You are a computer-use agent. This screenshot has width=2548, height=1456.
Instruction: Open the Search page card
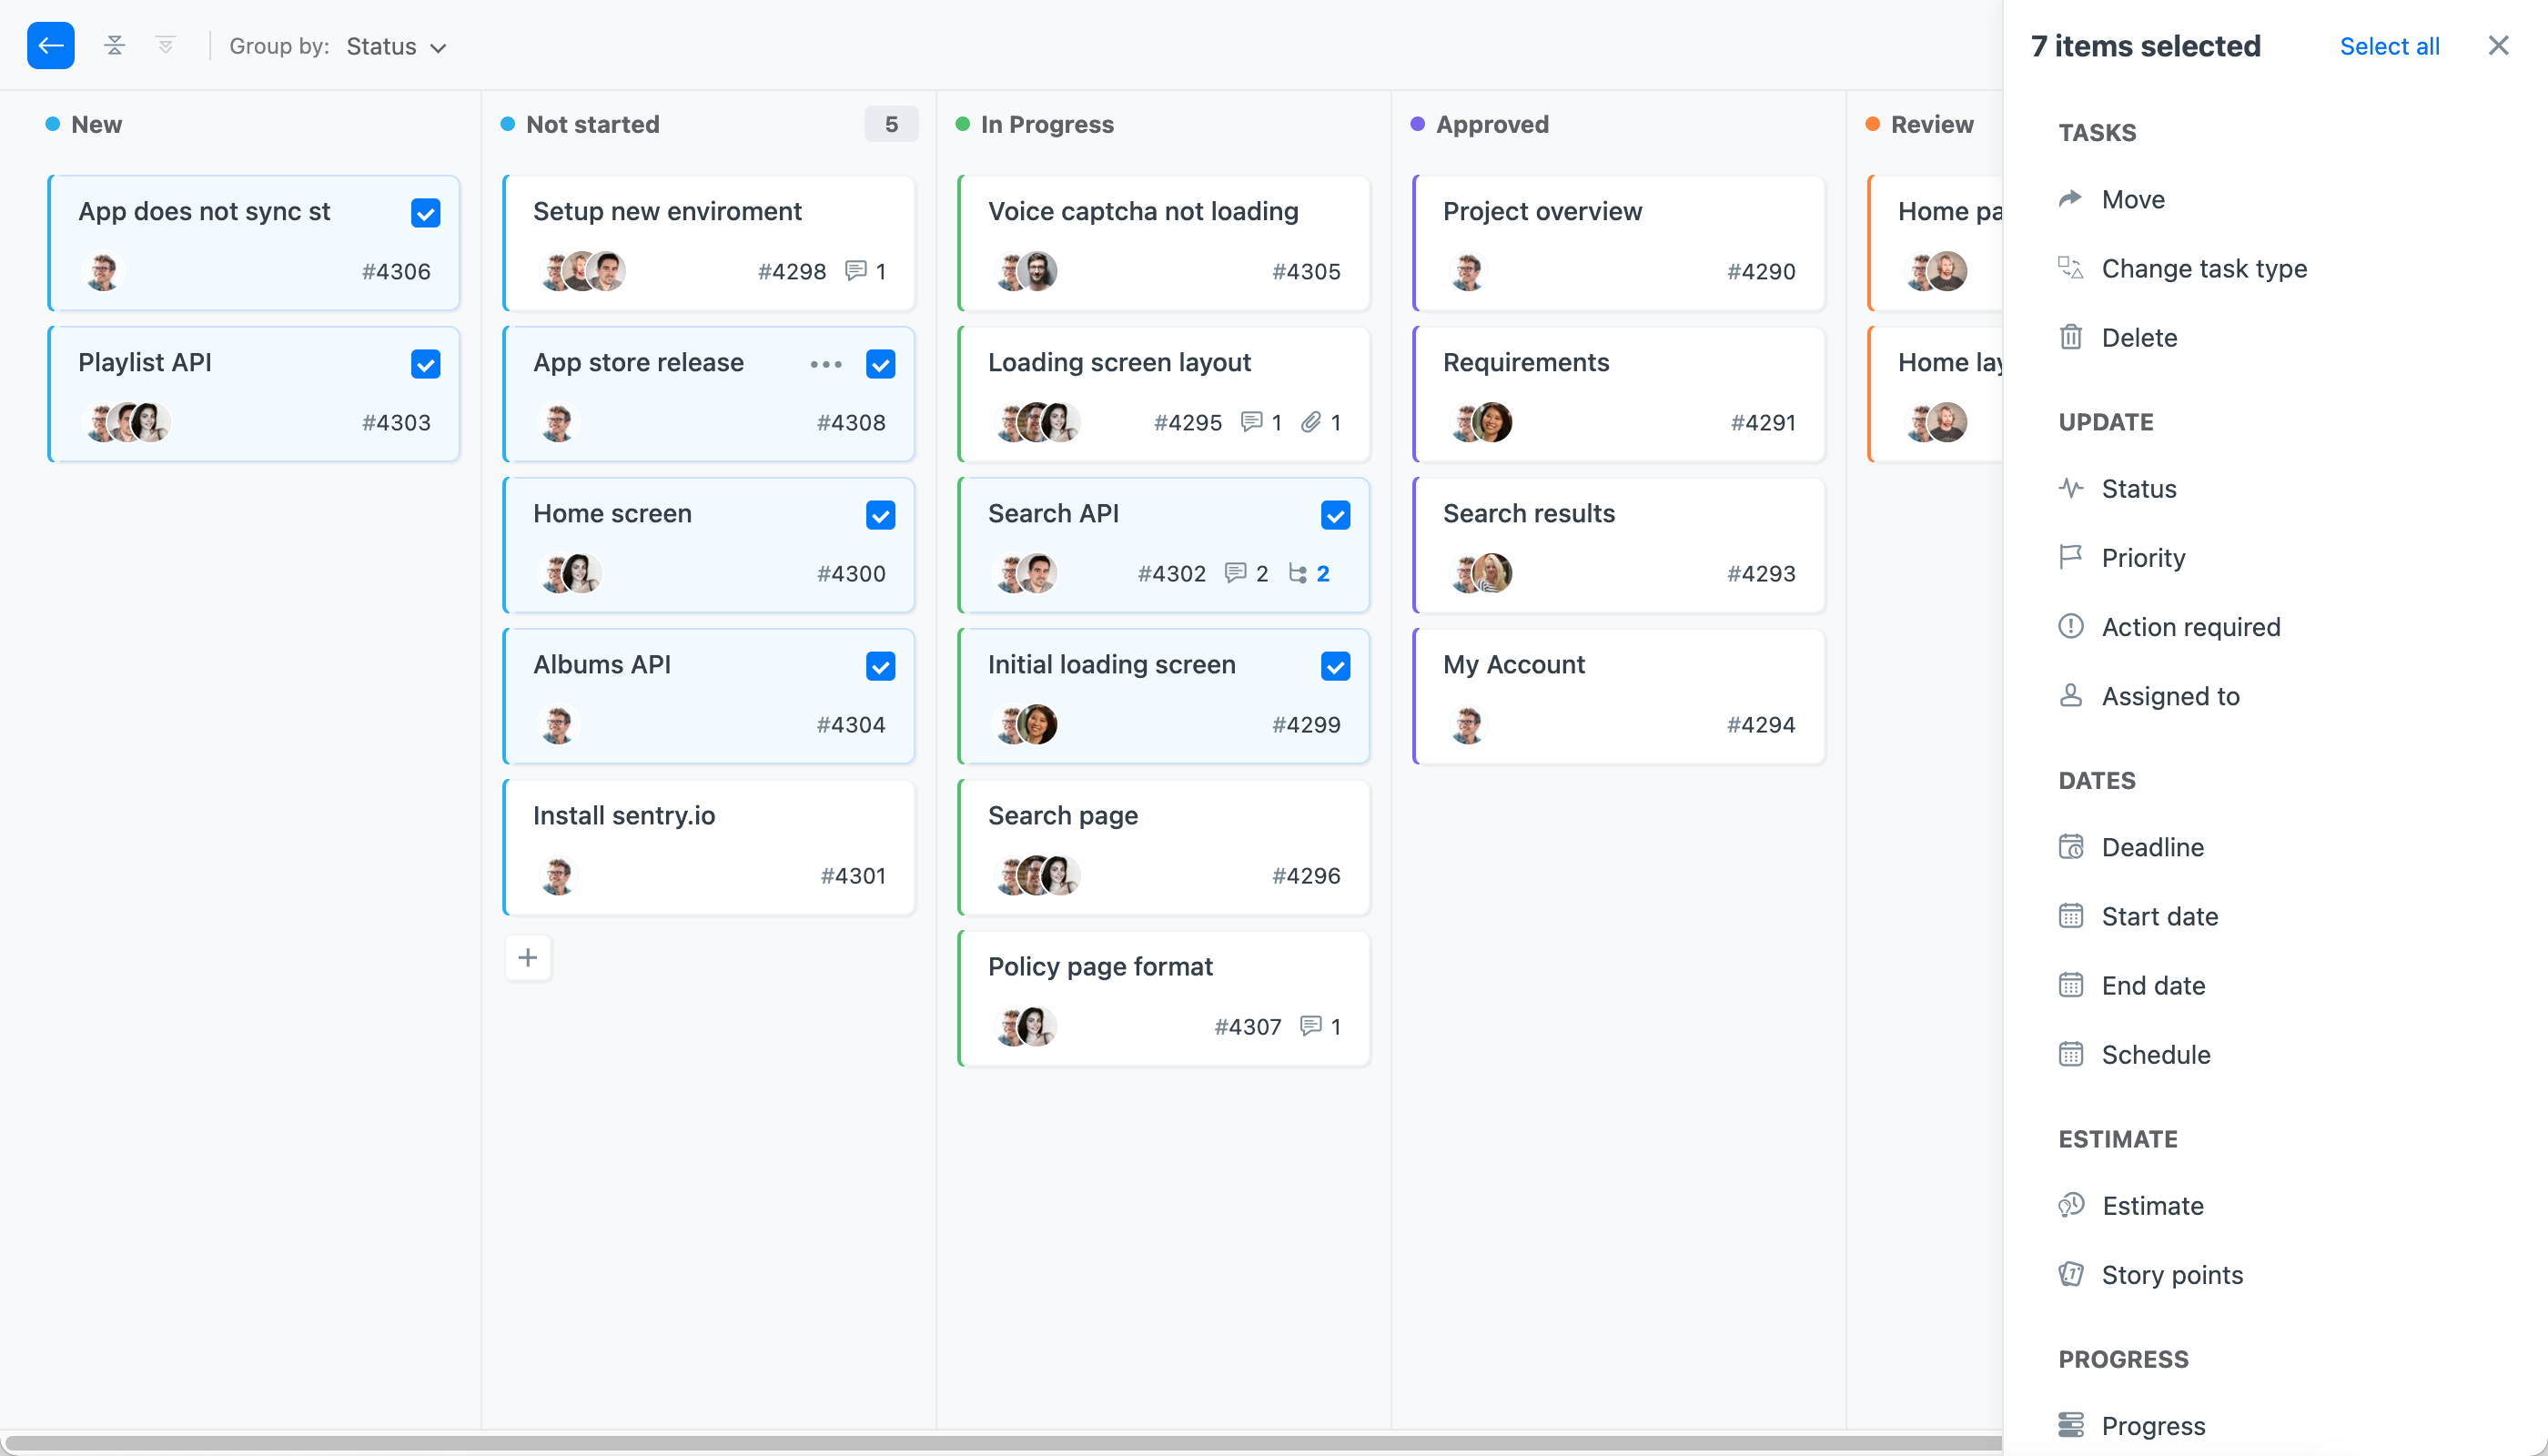click(1164, 847)
